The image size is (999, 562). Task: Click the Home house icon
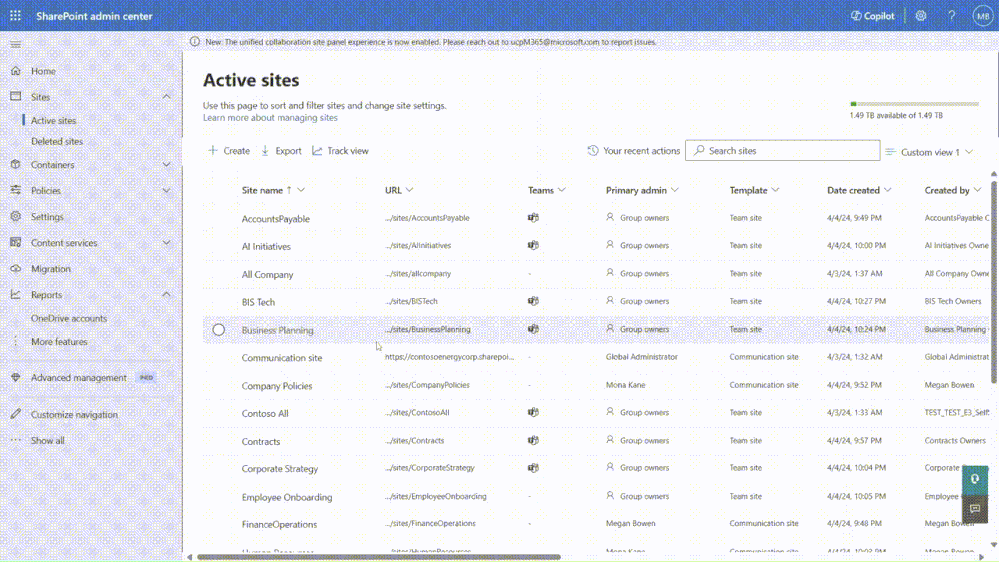[16, 71]
